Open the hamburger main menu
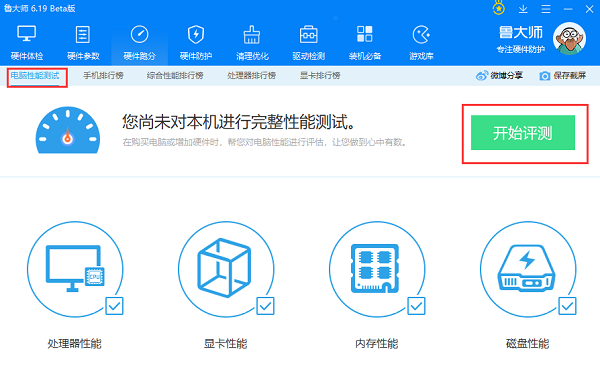Screen dimensions: 600x390 (546, 9)
